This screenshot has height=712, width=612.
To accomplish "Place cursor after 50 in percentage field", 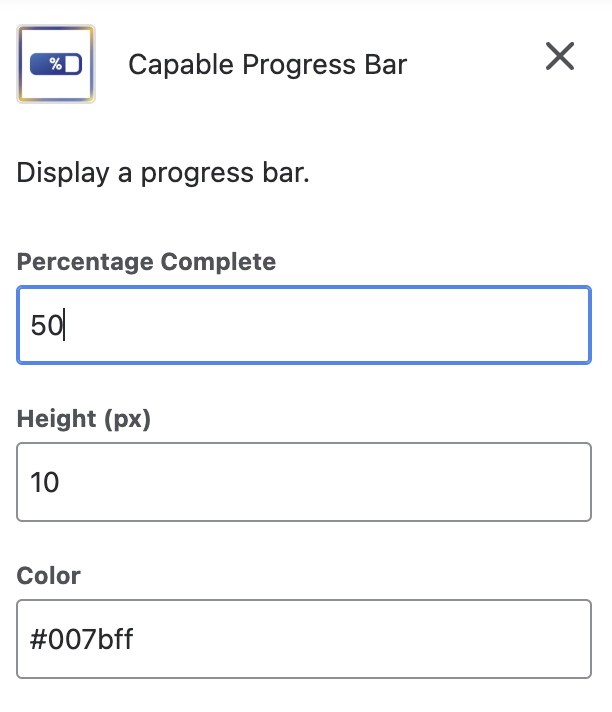I will pos(65,326).
